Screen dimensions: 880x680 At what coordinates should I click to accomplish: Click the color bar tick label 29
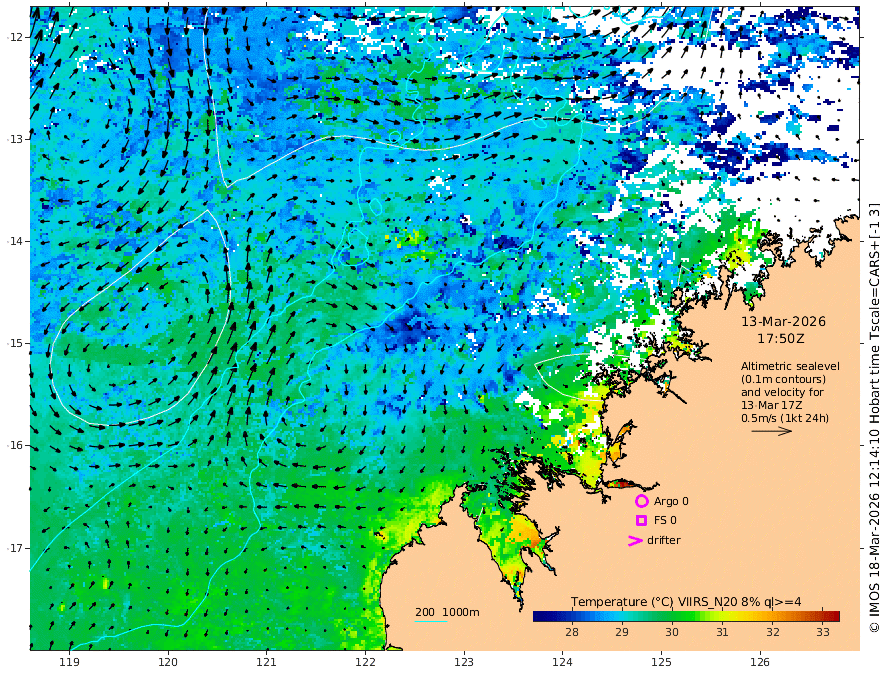point(622,632)
